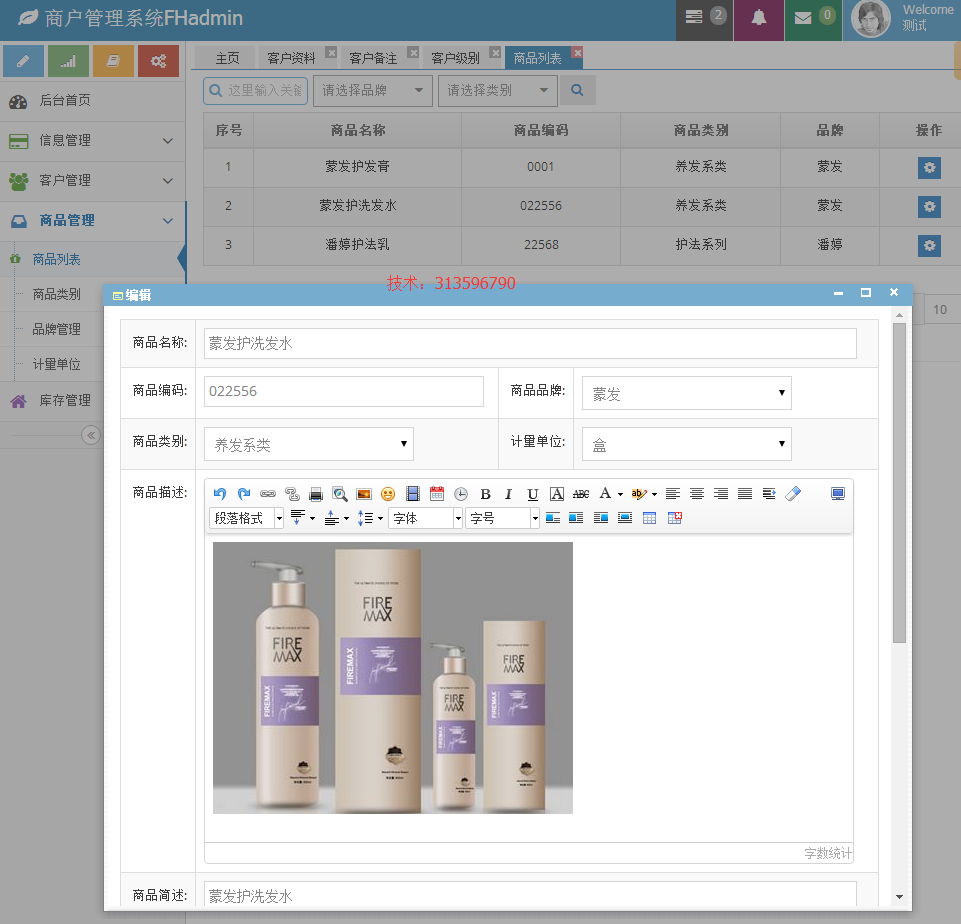
Task: Click the print icon in editor
Action: [x=316, y=494]
